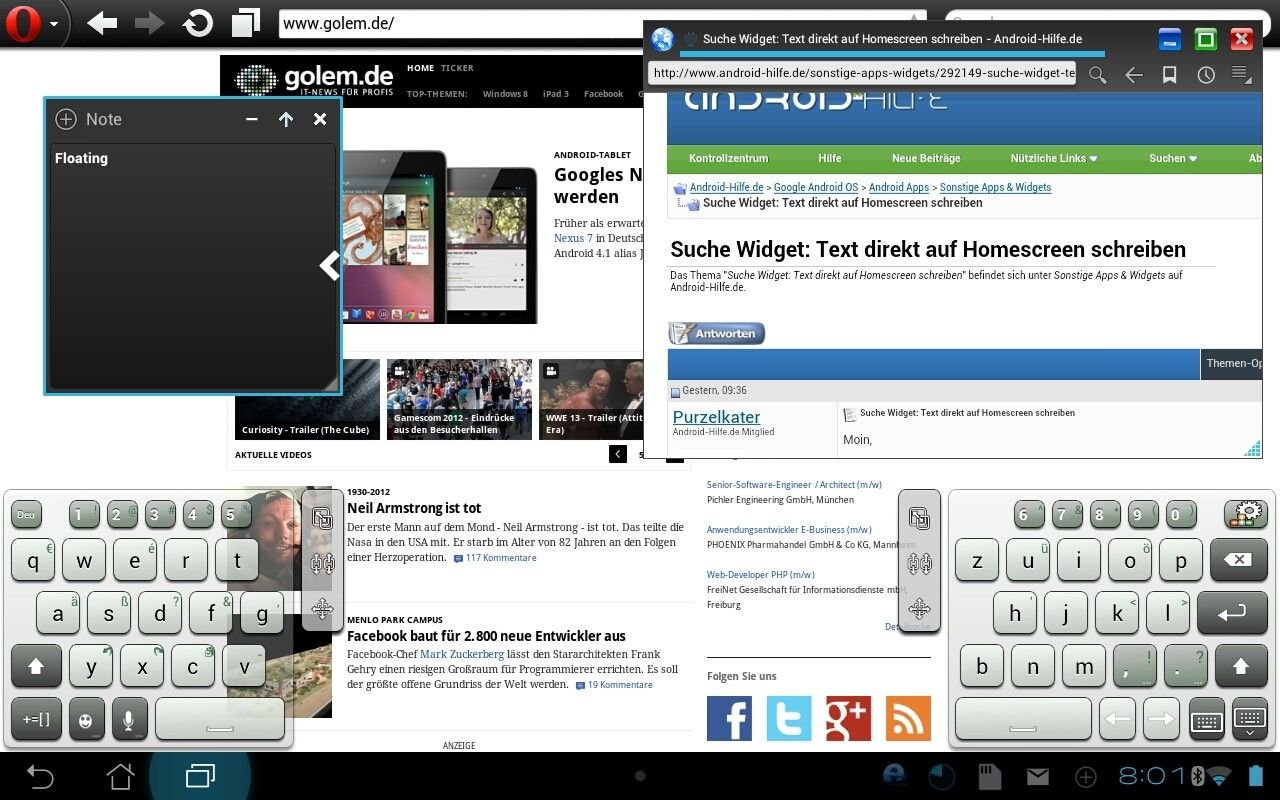This screenshot has width=1280, height=800.
Task: Tap the left keyboard merge/split handle icon
Action: (x=322, y=564)
